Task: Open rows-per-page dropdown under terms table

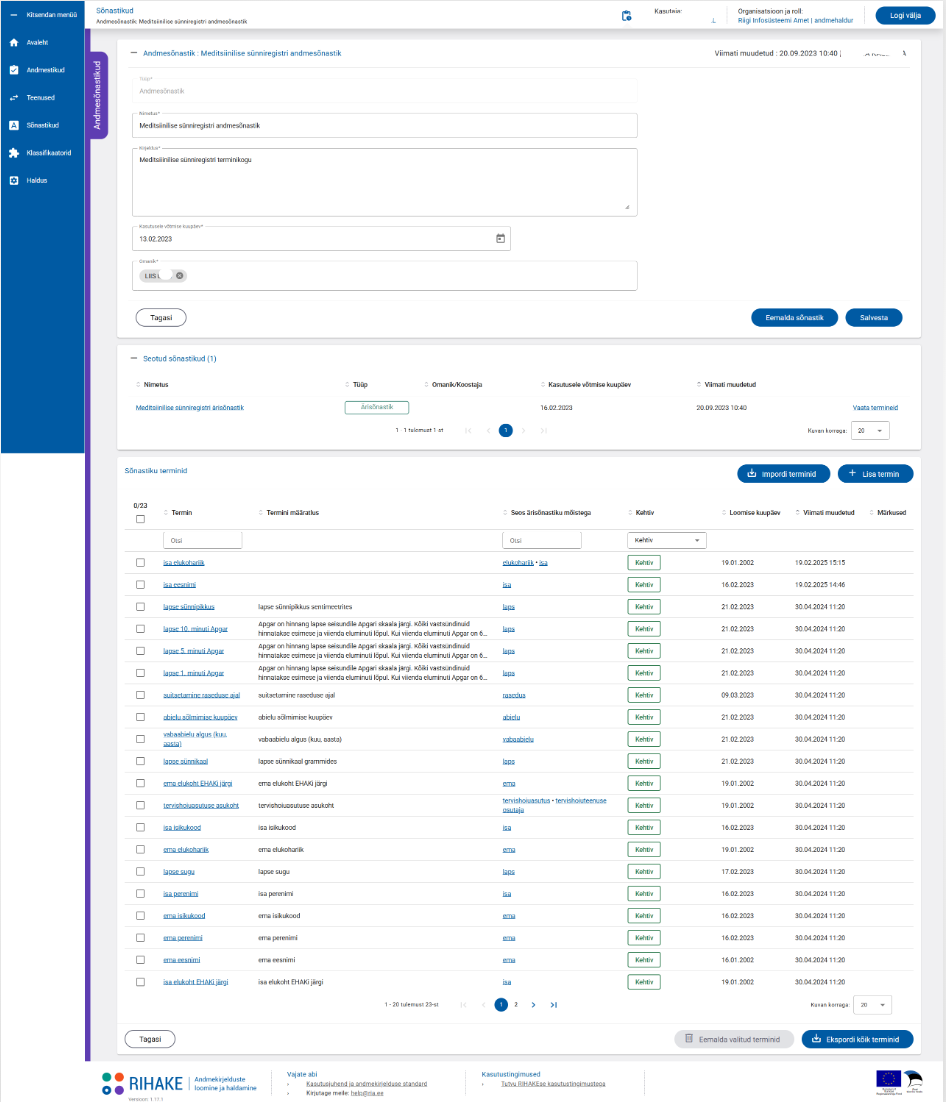Action: [x=868, y=1005]
